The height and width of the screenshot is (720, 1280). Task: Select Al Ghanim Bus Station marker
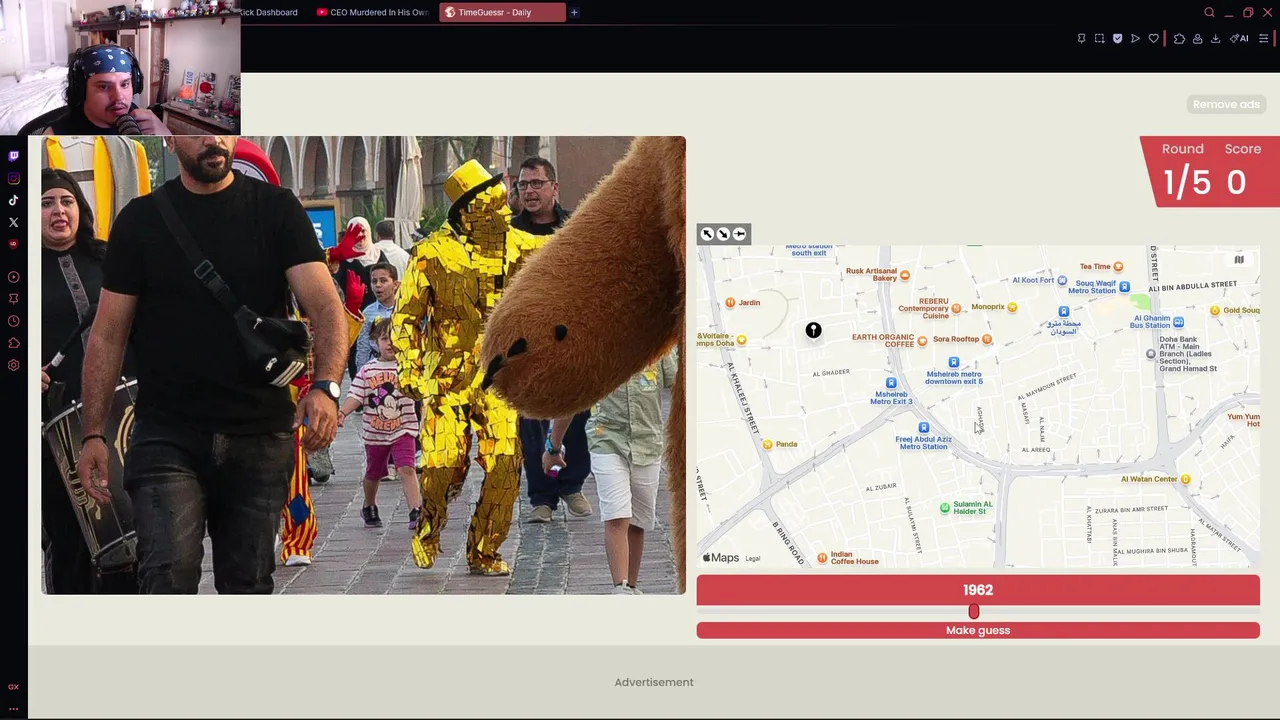[1178, 321]
